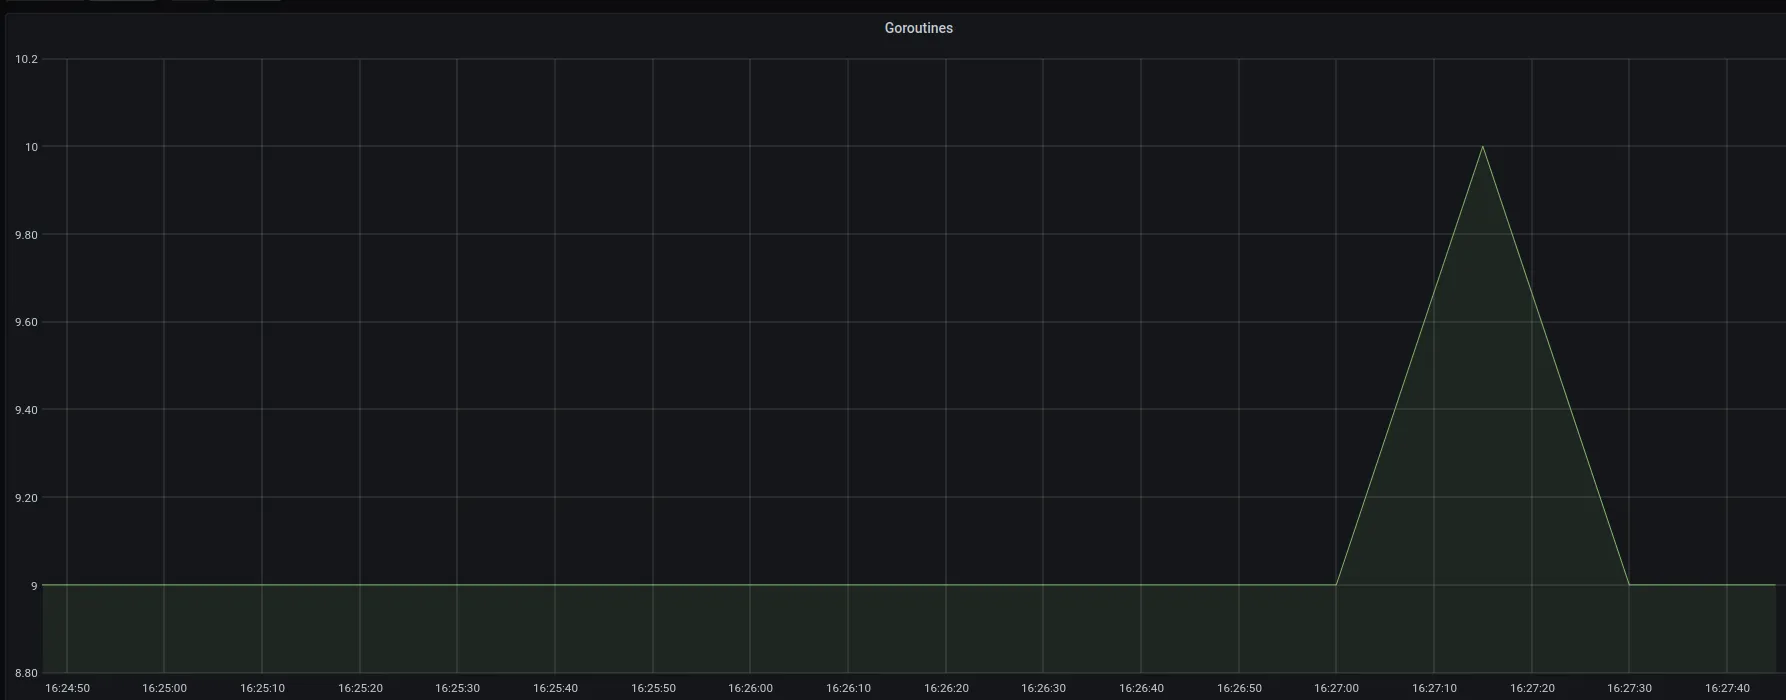Screen dimensions: 1786x700
Task: Click the 10.2 y-axis label
Action: pos(26,59)
